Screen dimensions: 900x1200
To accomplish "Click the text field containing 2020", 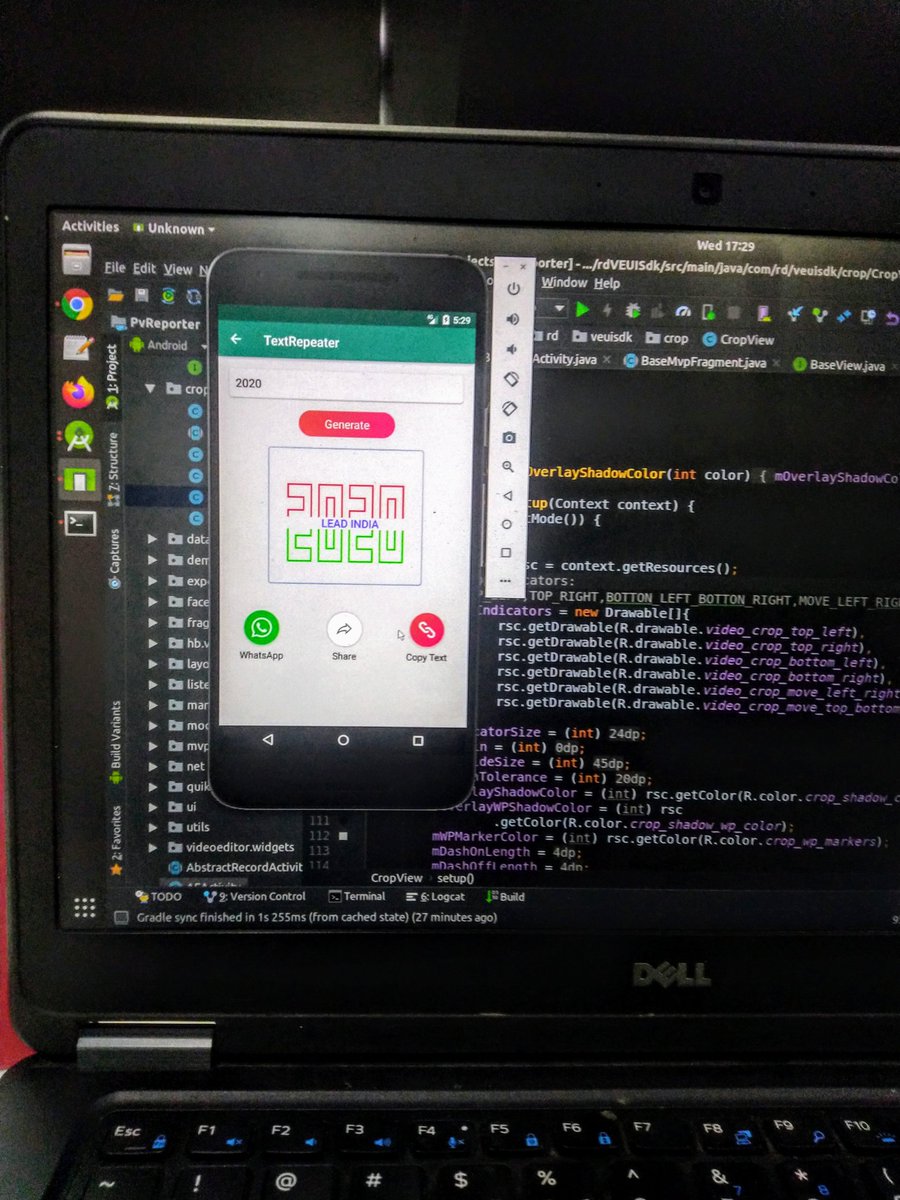I will pos(347,383).
